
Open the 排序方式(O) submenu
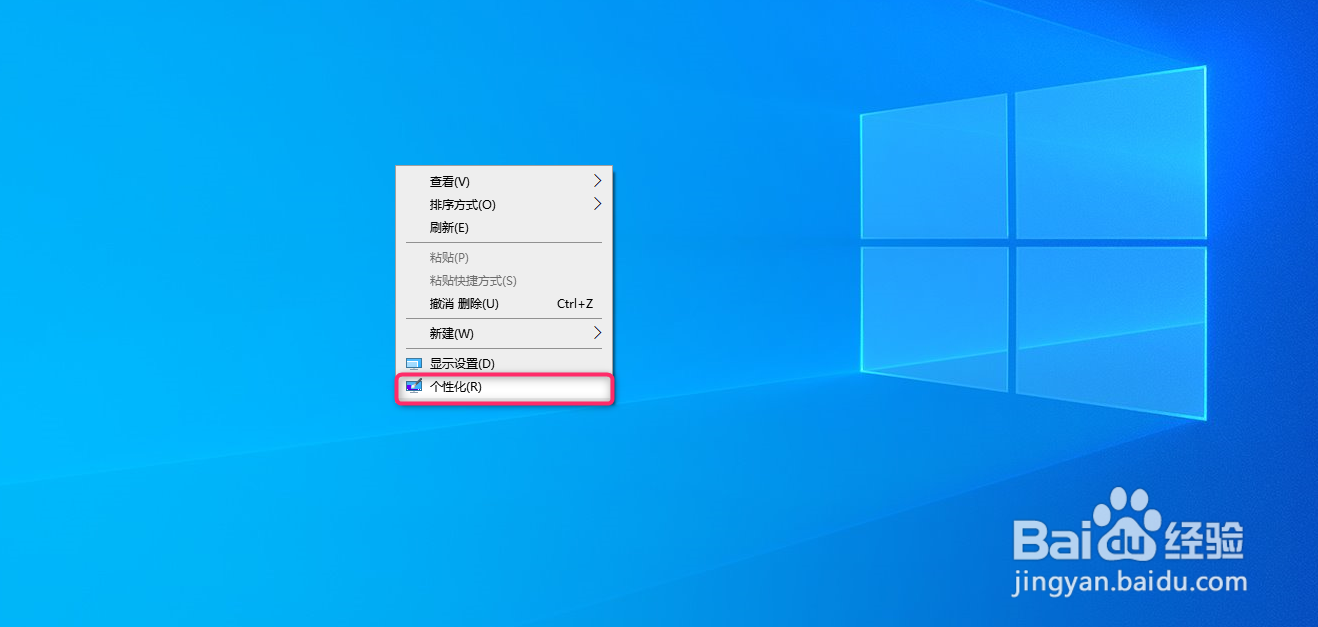[x=504, y=204]
